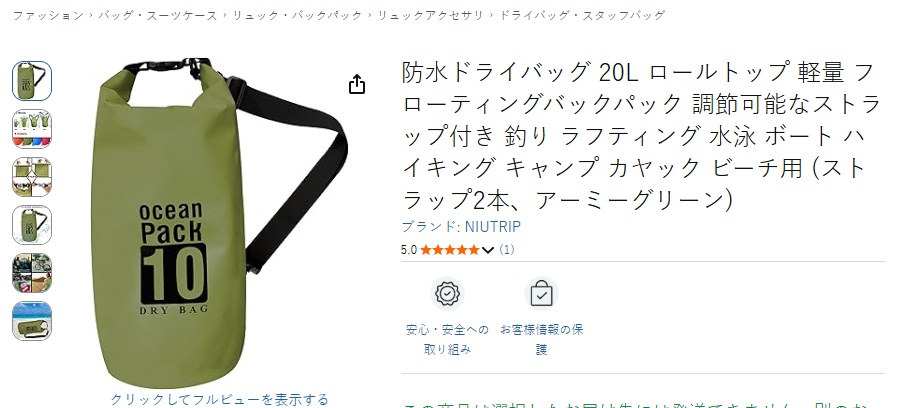Select fifth thumbnail with outdoor usage collage
Screen dimensions: 906x408
pos(32,273)
